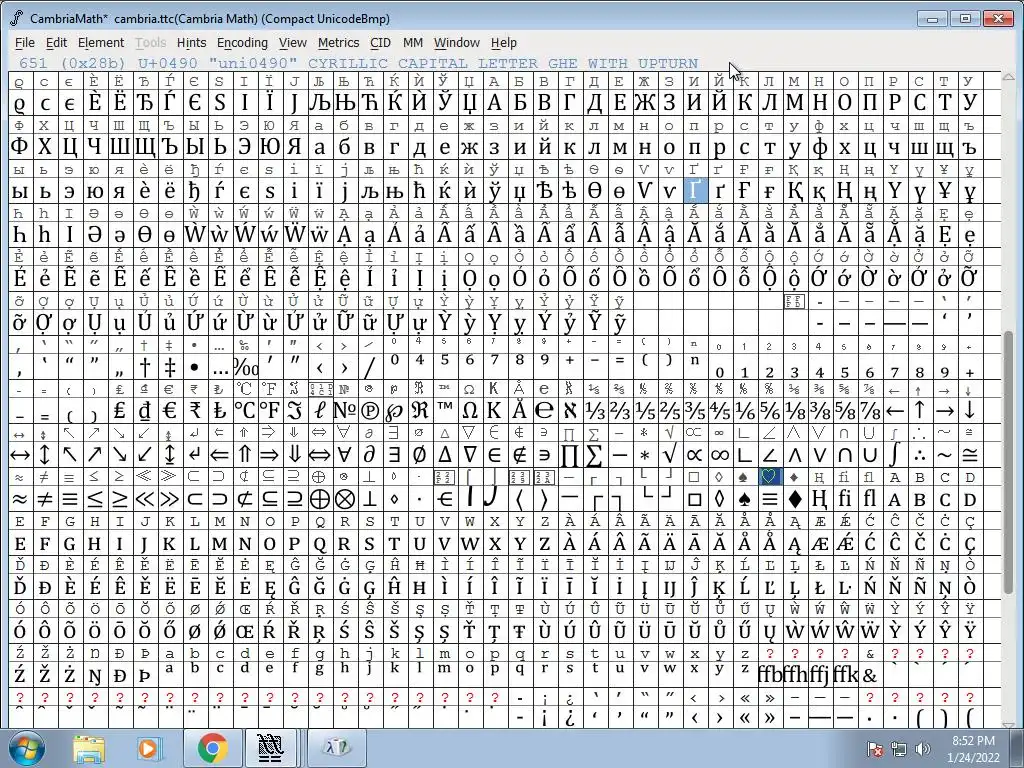
Task: Select the not-equal ≠ glyph cell
Action: coord(44,499)
